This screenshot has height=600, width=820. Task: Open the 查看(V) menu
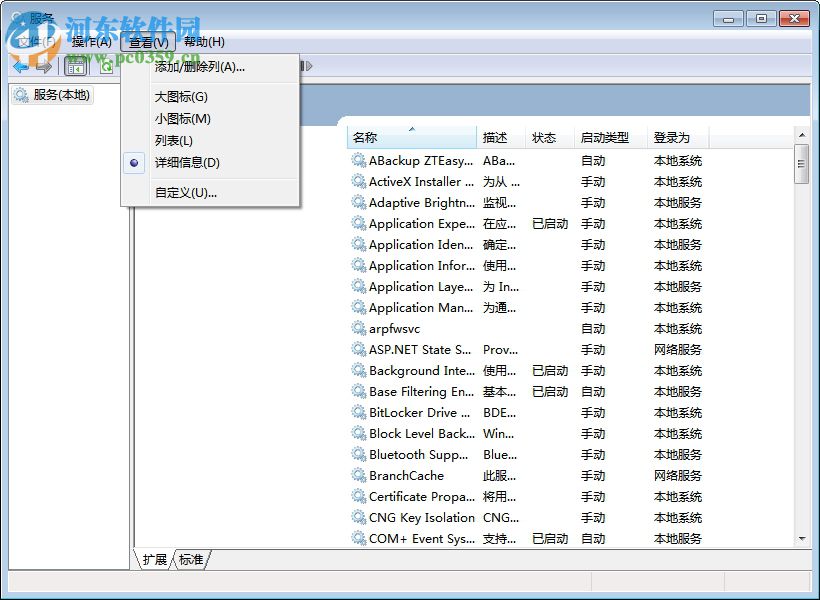coord(147,41)
